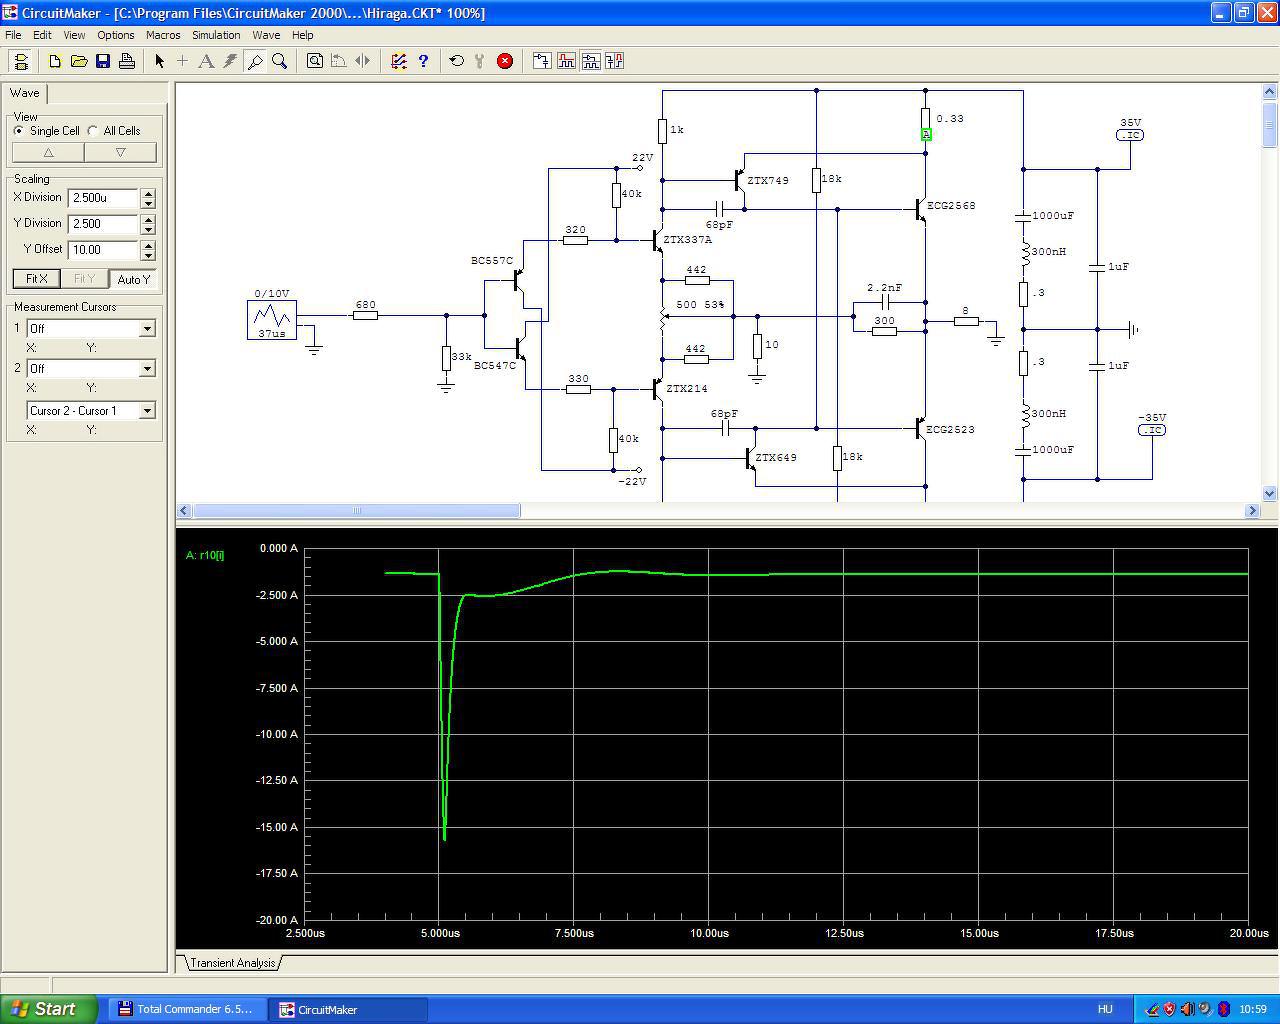Viewport: 1280px width, 1024px height.
Task: Open the Simulation menu
Action: click(216, 35)
